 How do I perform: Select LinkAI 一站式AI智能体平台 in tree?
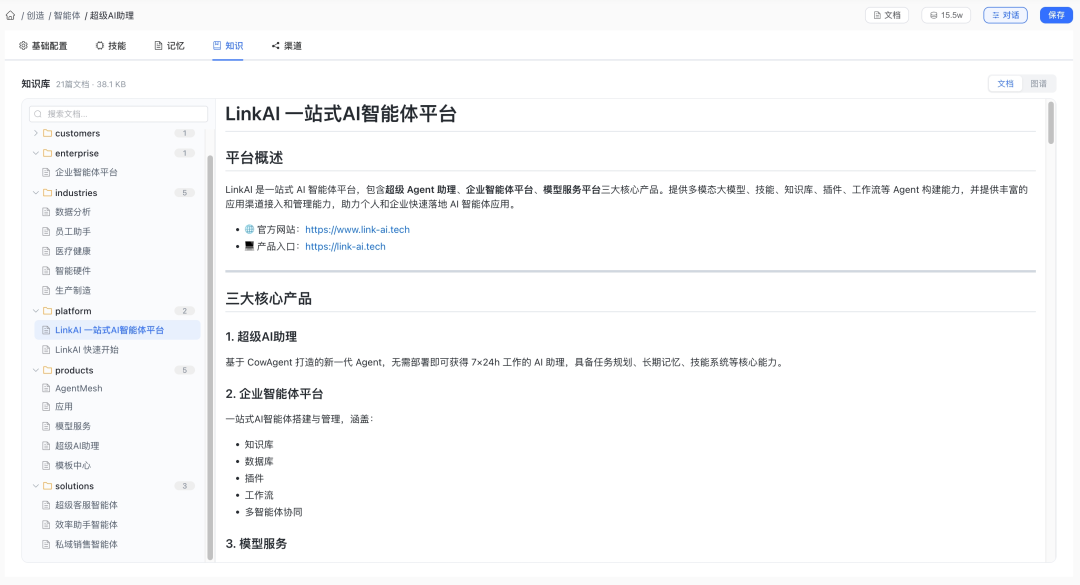[117, 330]
